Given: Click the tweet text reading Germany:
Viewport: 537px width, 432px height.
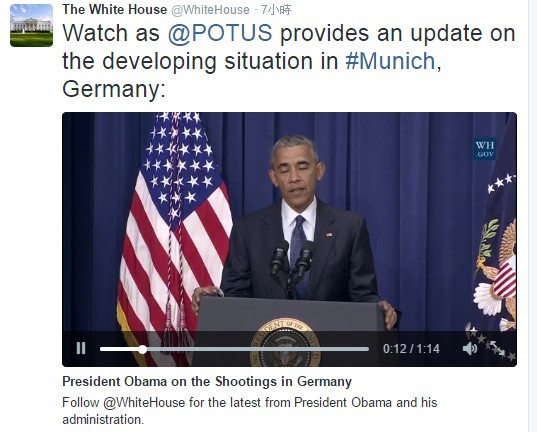Looking at the screenshot, I should [x=114, y=89].
